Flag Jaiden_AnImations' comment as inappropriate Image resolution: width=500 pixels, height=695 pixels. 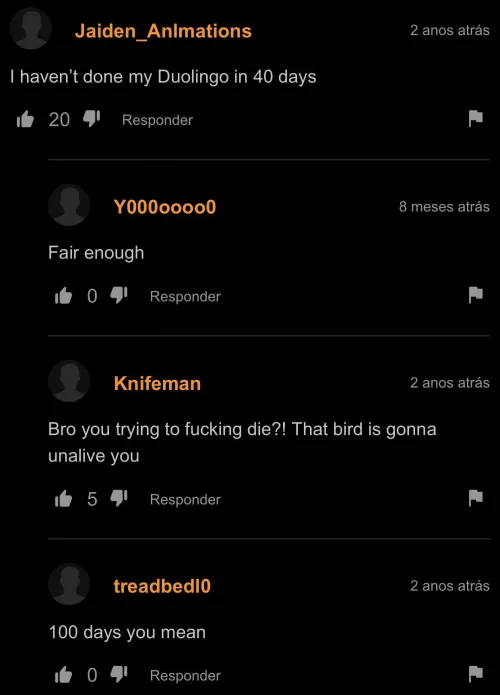click(476, 118)
